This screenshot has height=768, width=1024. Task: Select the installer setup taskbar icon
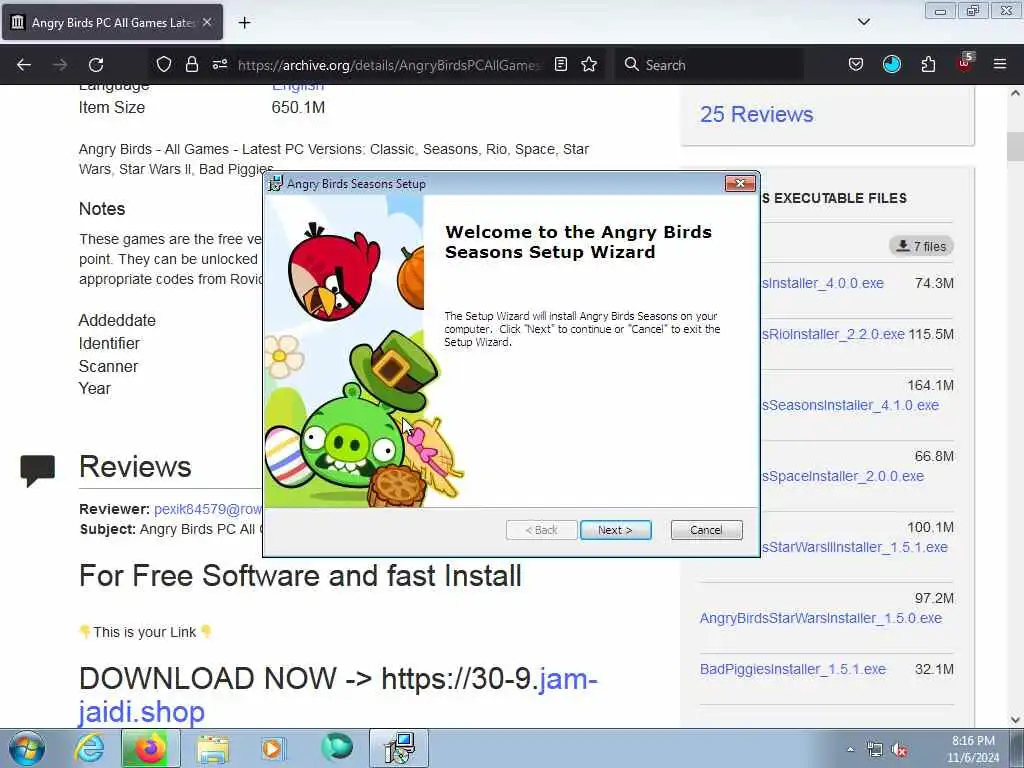click(399, 748)
